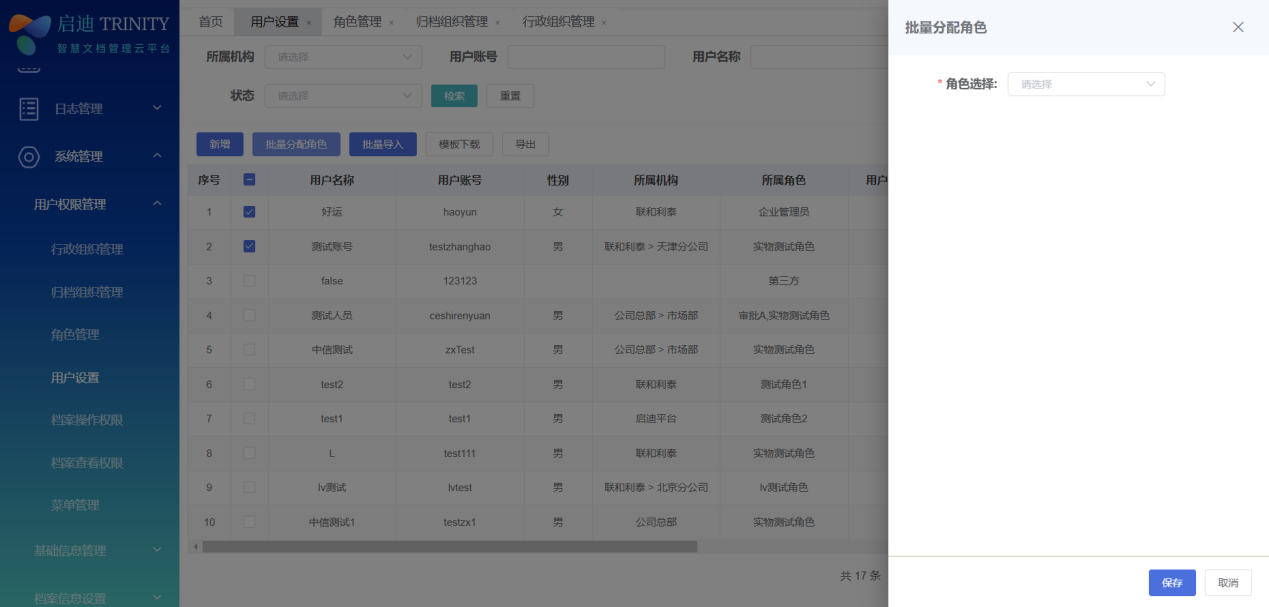Select the checkbox in the zxTest row
This screenshot has height=607, width=1269.
[x=249, y=350]
